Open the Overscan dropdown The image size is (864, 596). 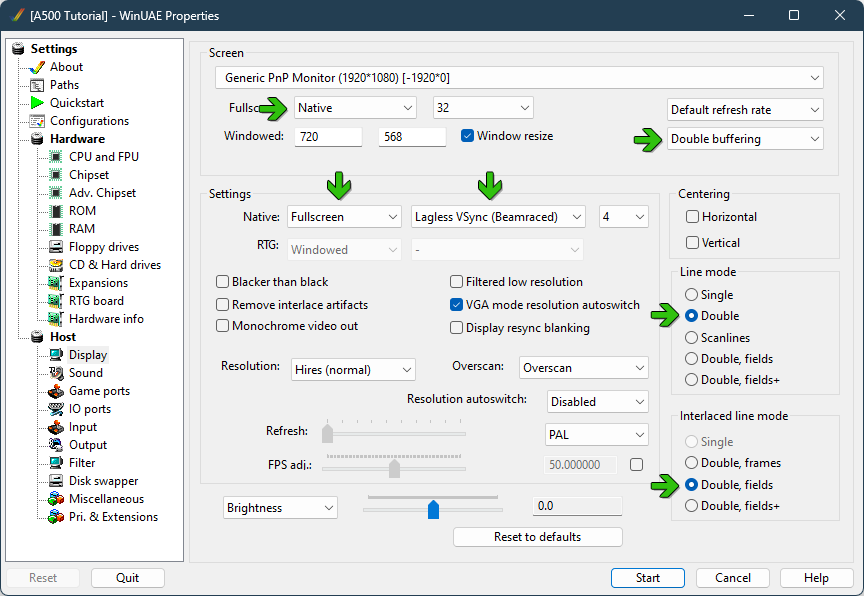click(x=584, y=368)
